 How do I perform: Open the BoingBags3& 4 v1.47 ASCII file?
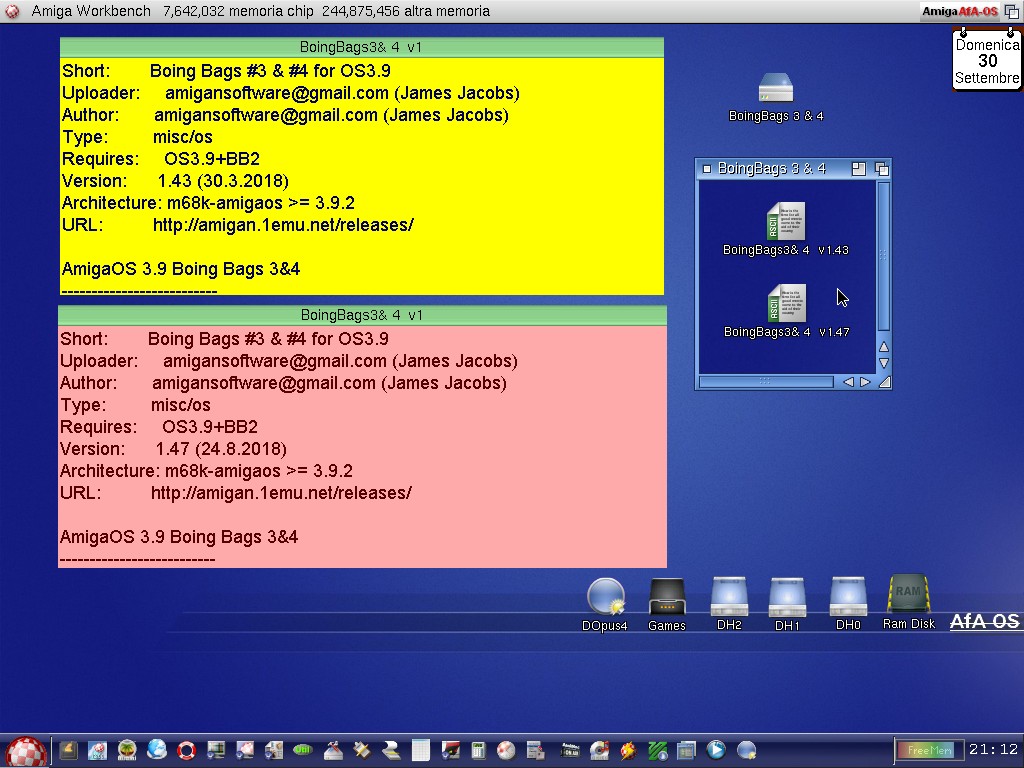tap(785, 304)
